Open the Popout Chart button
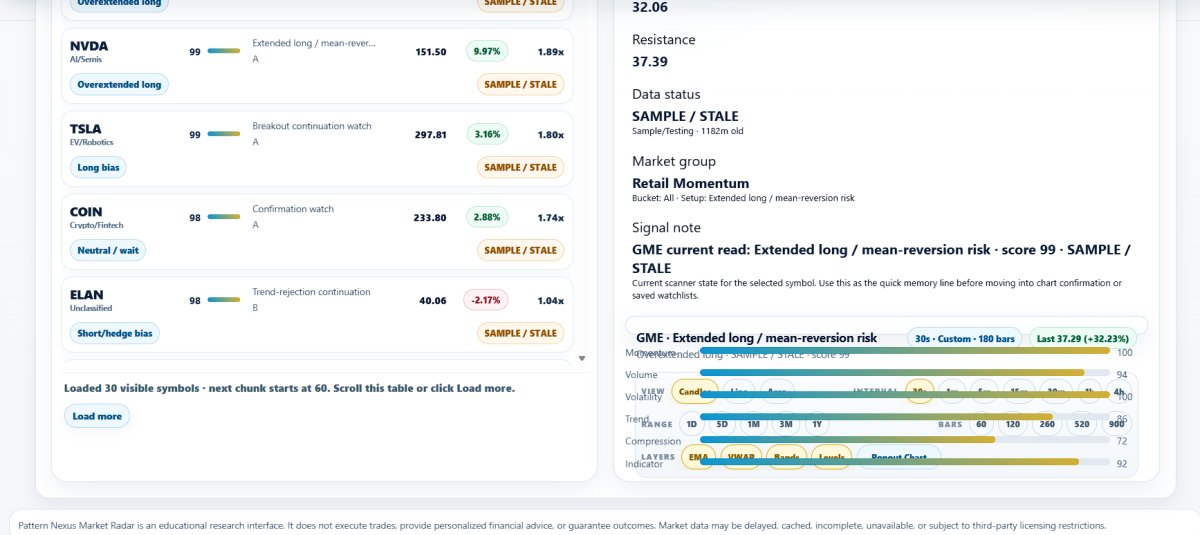Screen dimensions: 1200x535 898,457
